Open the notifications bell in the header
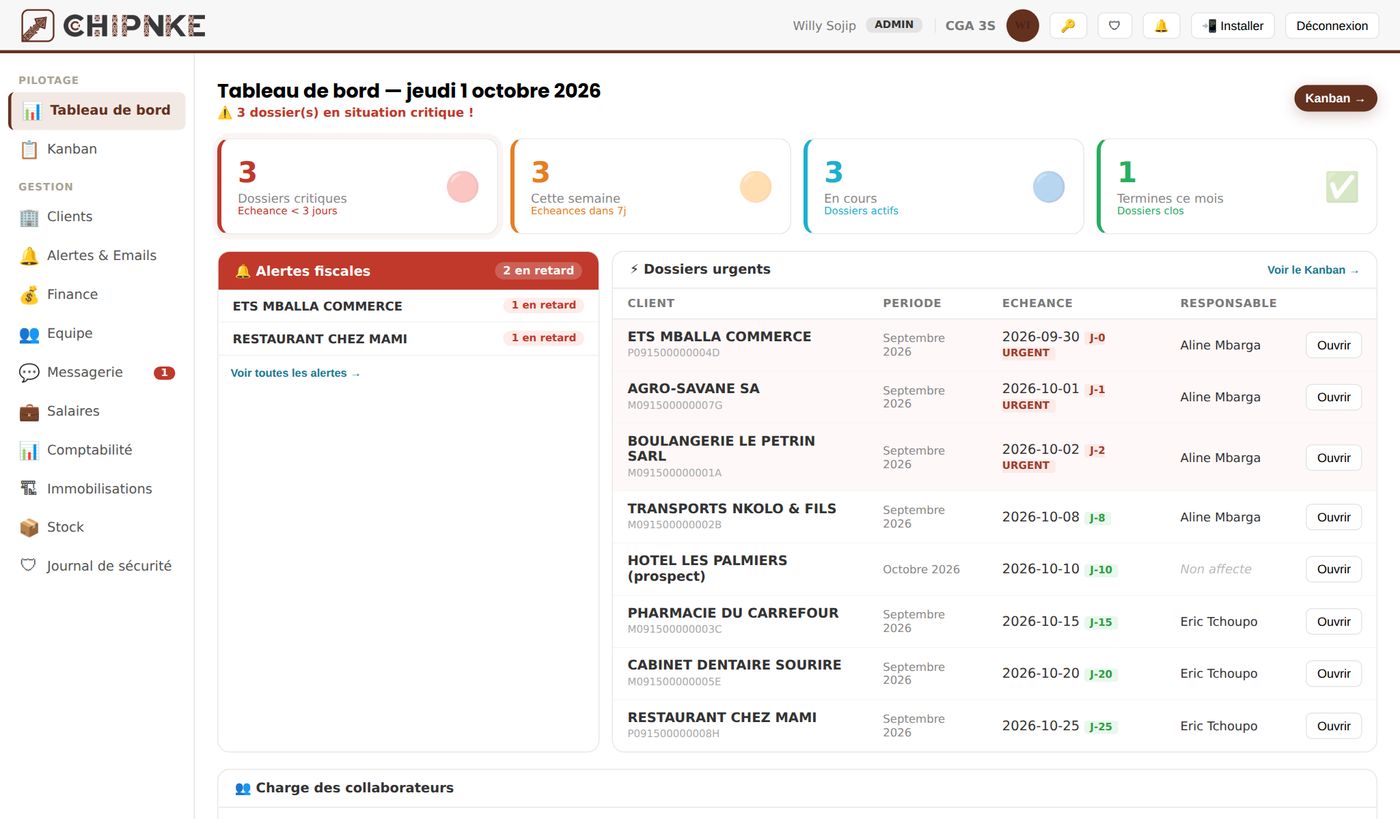Viewport: 1400px width, 819px height. point(1161,26)
